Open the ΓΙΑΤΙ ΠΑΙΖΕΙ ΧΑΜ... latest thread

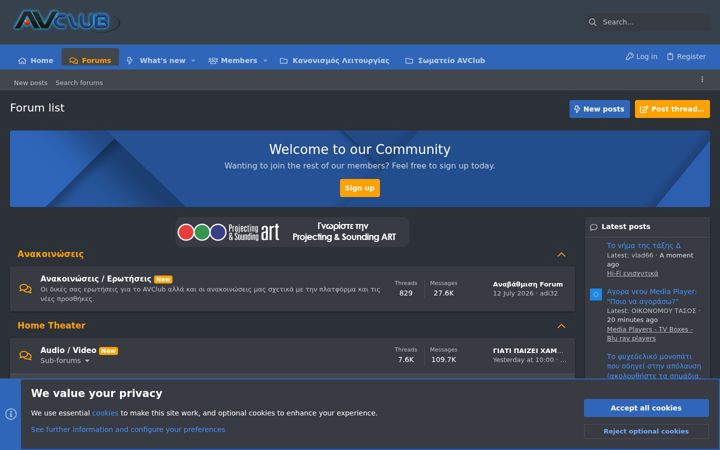(528, 350)
